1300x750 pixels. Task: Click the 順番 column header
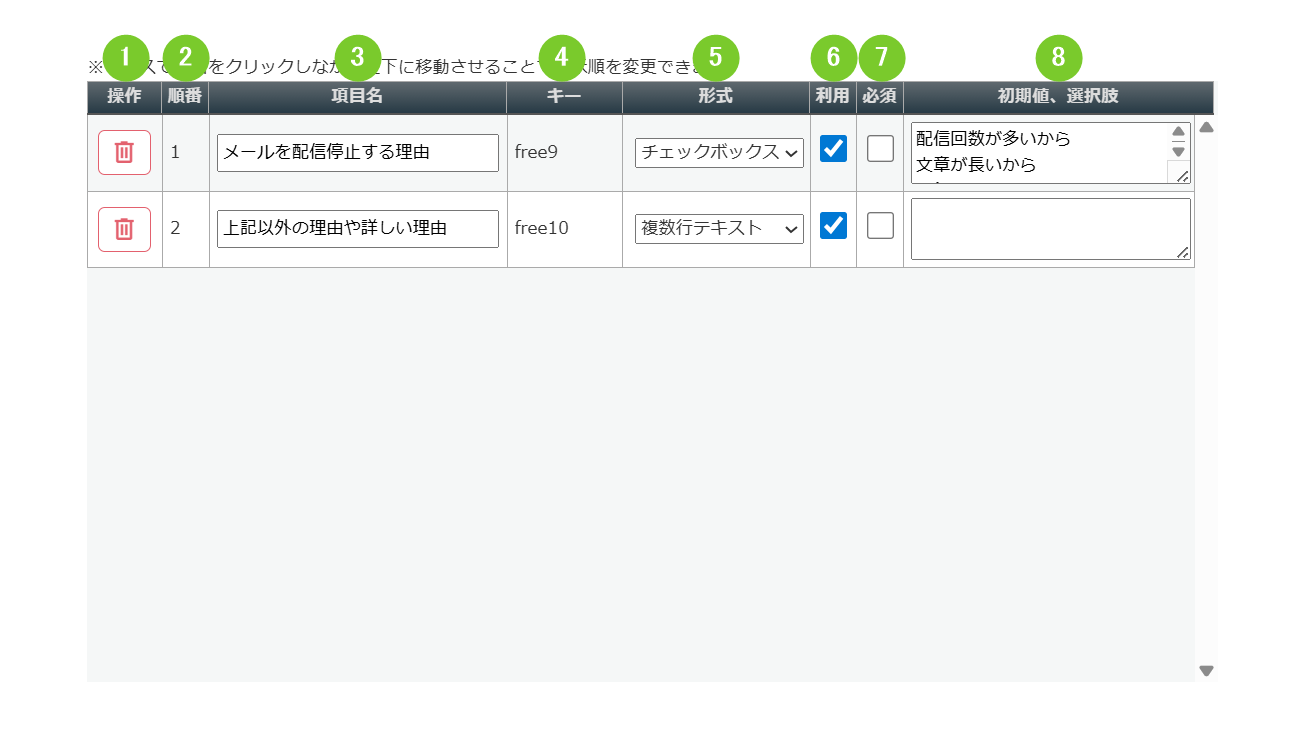(x=186, y=97)
